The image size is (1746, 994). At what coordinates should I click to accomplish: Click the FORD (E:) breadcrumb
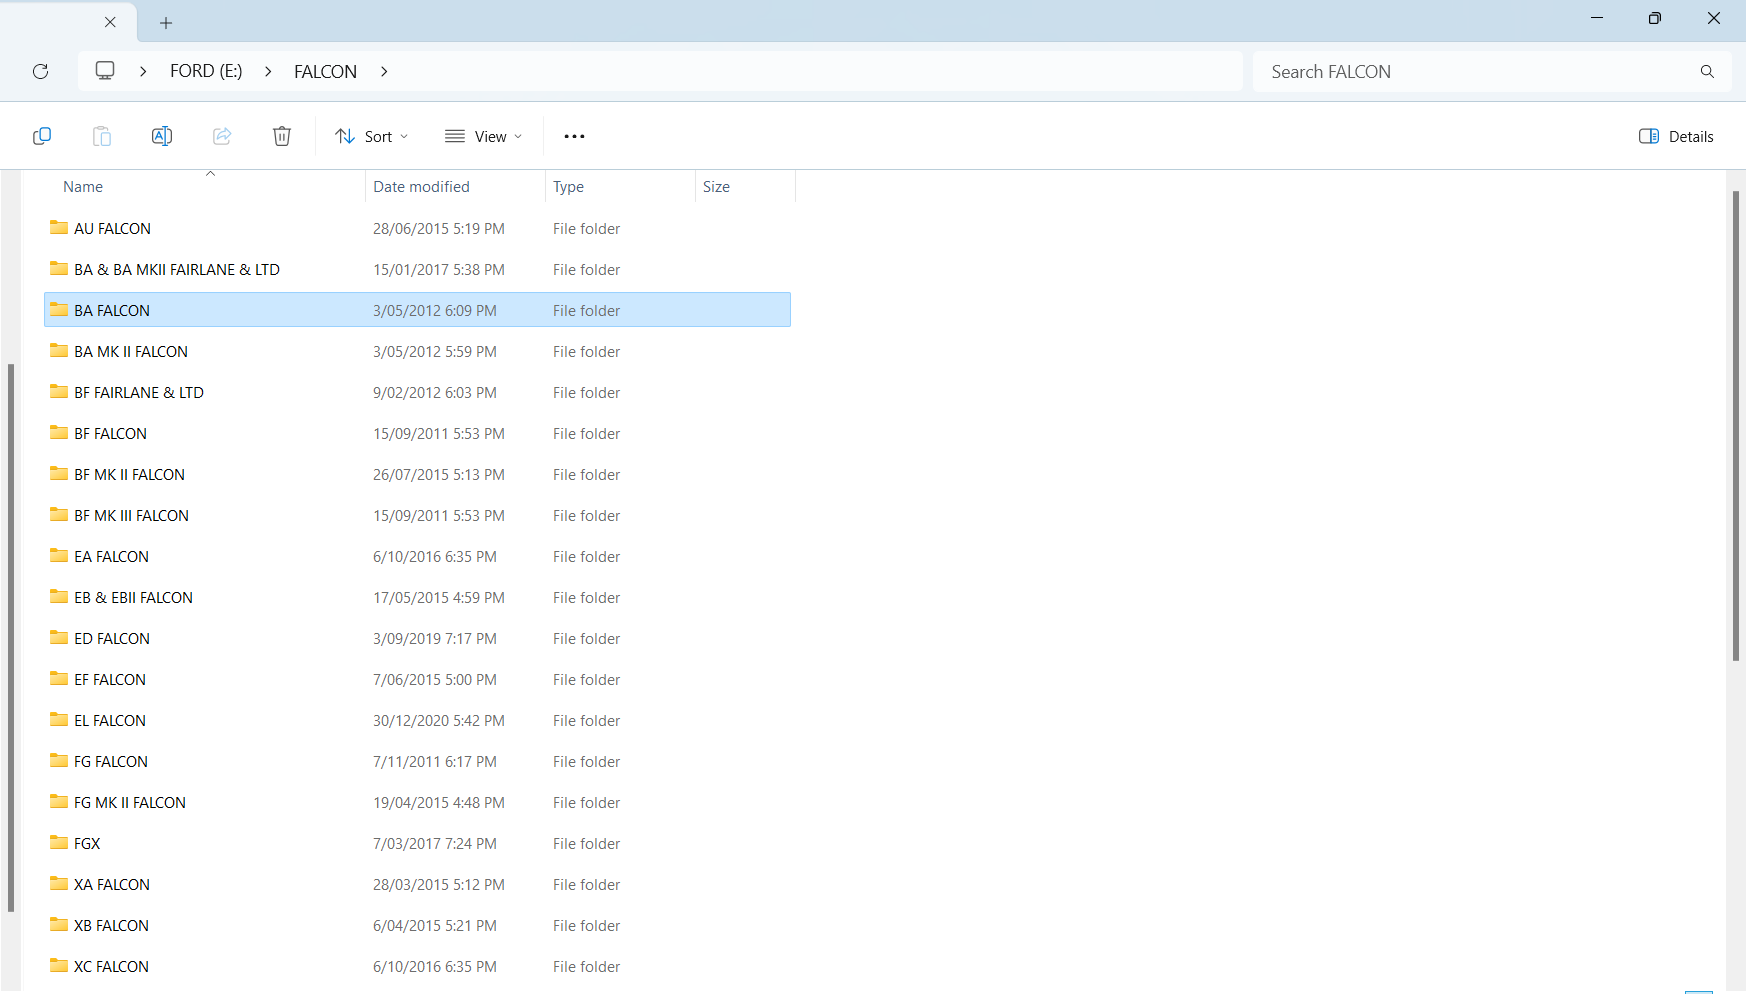coord(206,71)
